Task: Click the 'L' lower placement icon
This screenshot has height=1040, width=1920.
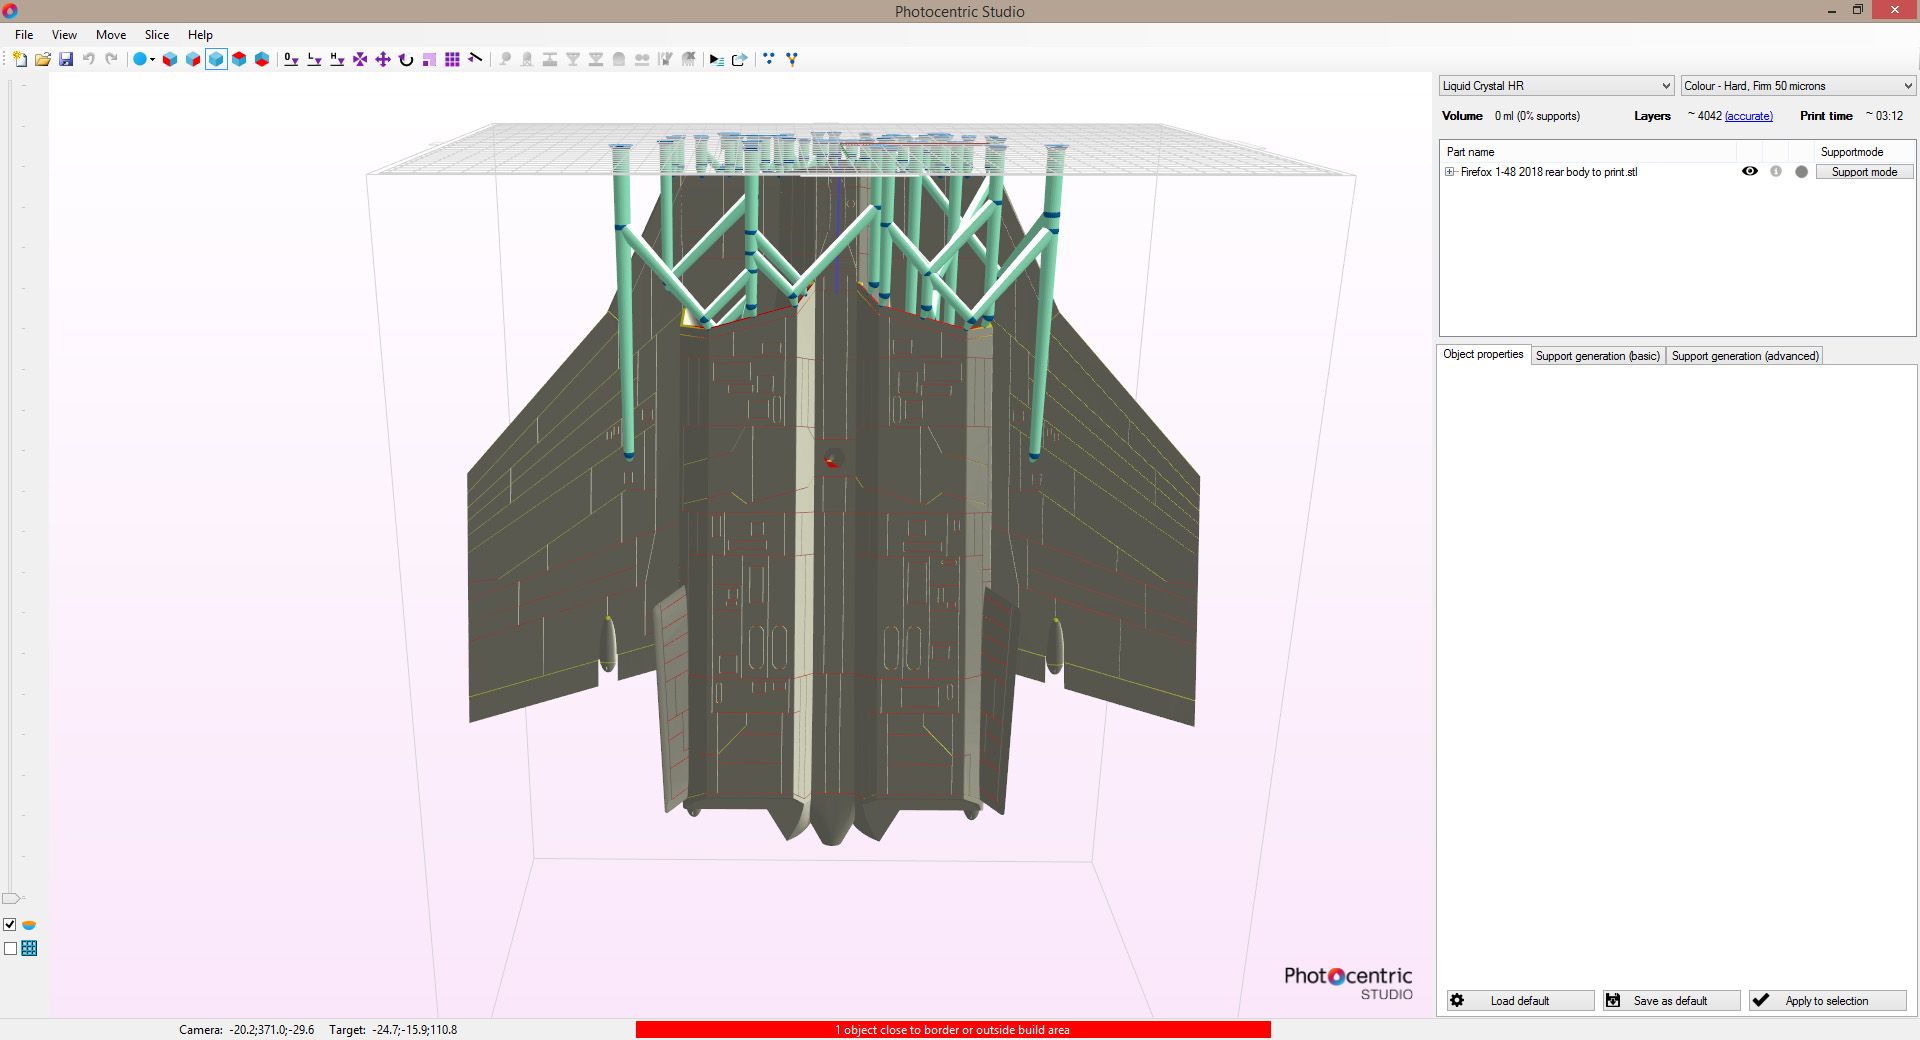Action: (314, 59)
